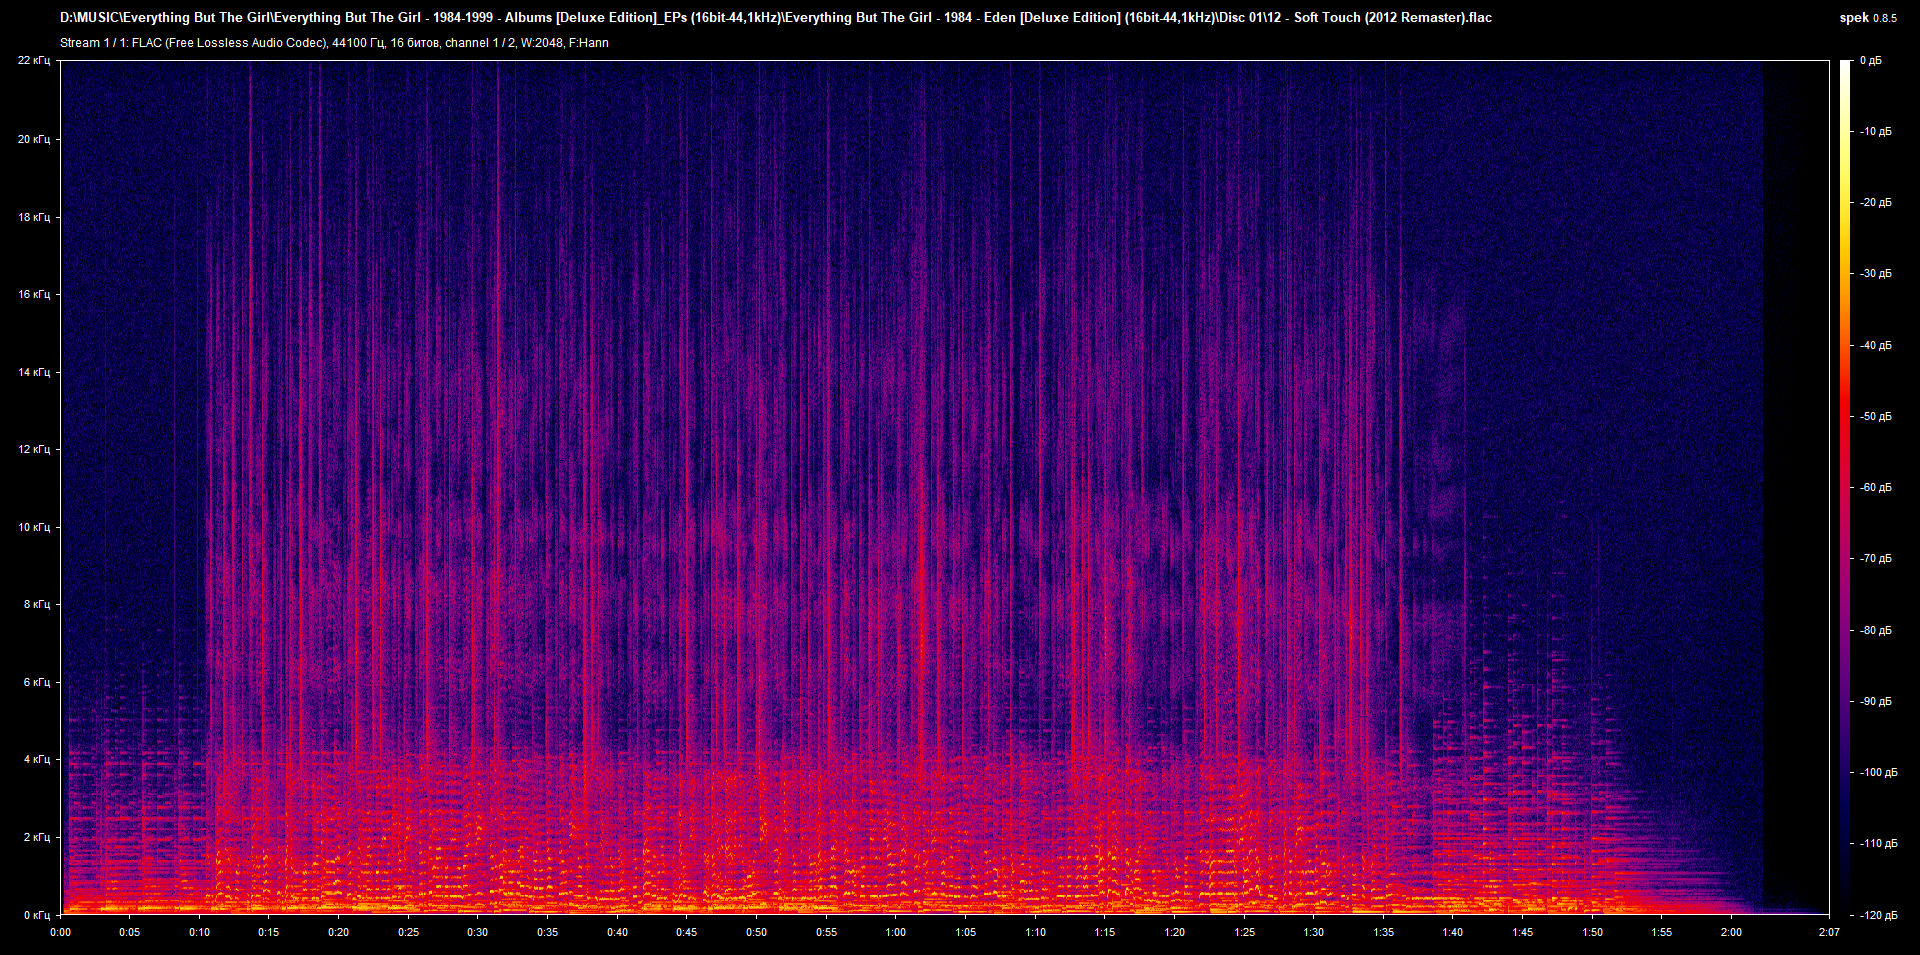Click the '1:15' time axis label

tap(1105, 932)
